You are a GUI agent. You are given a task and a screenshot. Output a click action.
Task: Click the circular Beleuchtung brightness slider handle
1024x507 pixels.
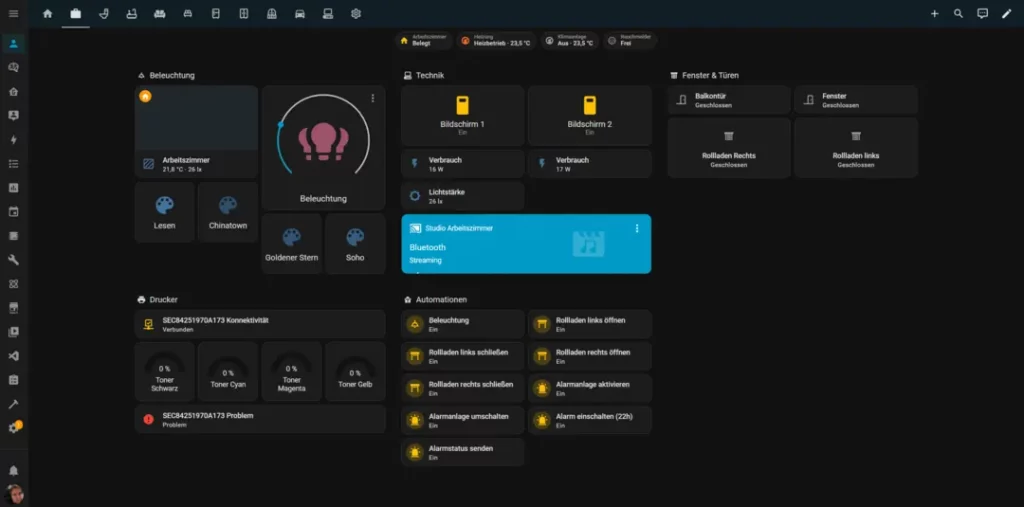tap(281, 124)
